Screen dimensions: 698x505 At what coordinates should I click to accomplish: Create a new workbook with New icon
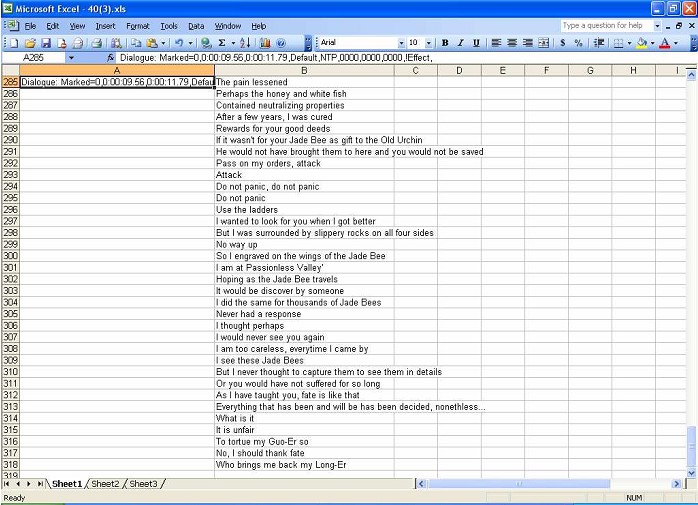pos(14,43)
